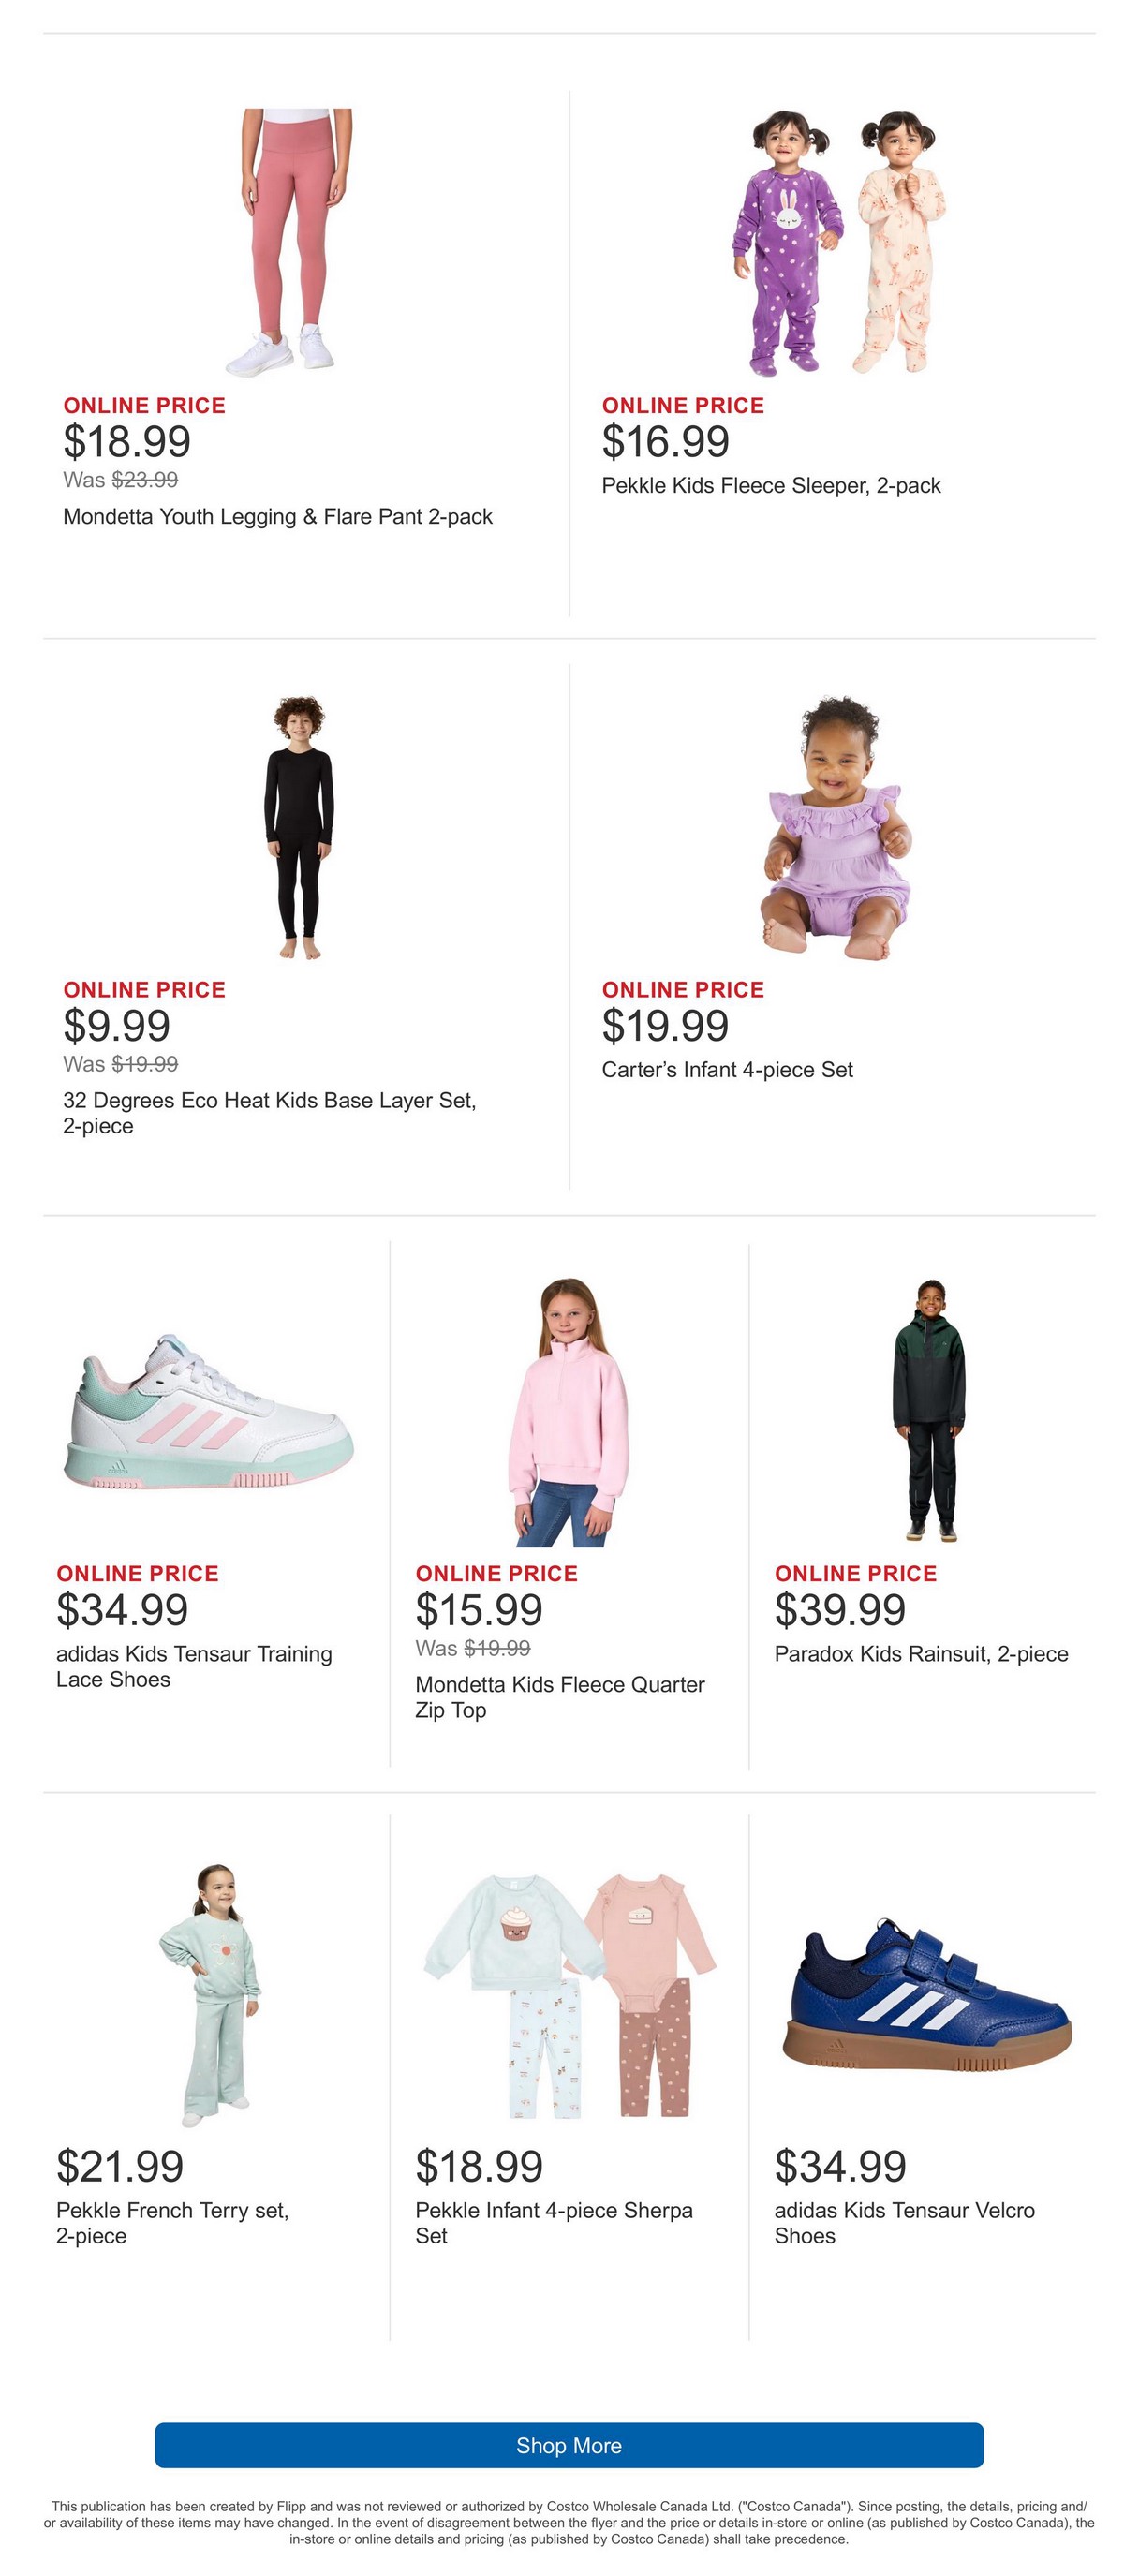The image size is (1139, 2576).
Task: Click the Shop More button
Action: [569, 2445]
